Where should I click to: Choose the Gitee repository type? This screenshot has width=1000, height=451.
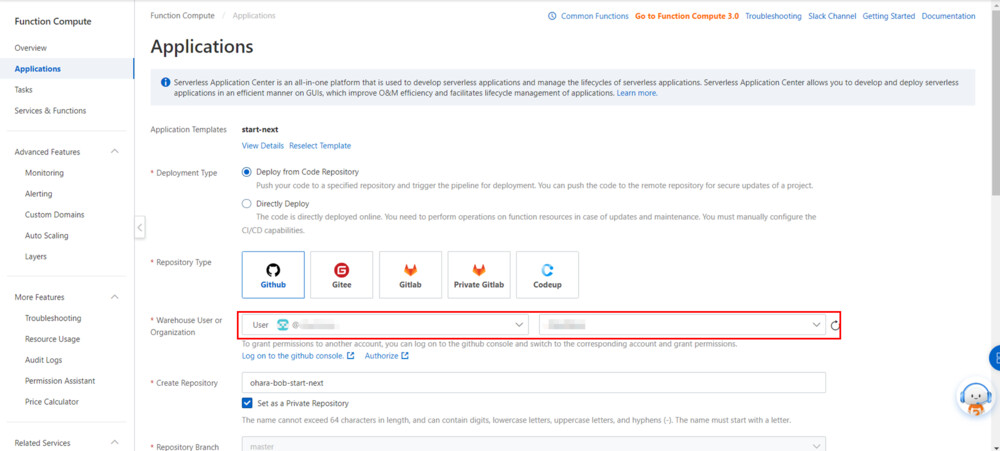pyautogui.click(x=341, y=274)
